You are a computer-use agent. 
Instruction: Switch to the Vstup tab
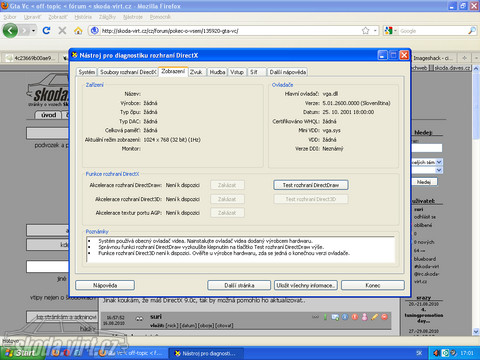point(237,72)
